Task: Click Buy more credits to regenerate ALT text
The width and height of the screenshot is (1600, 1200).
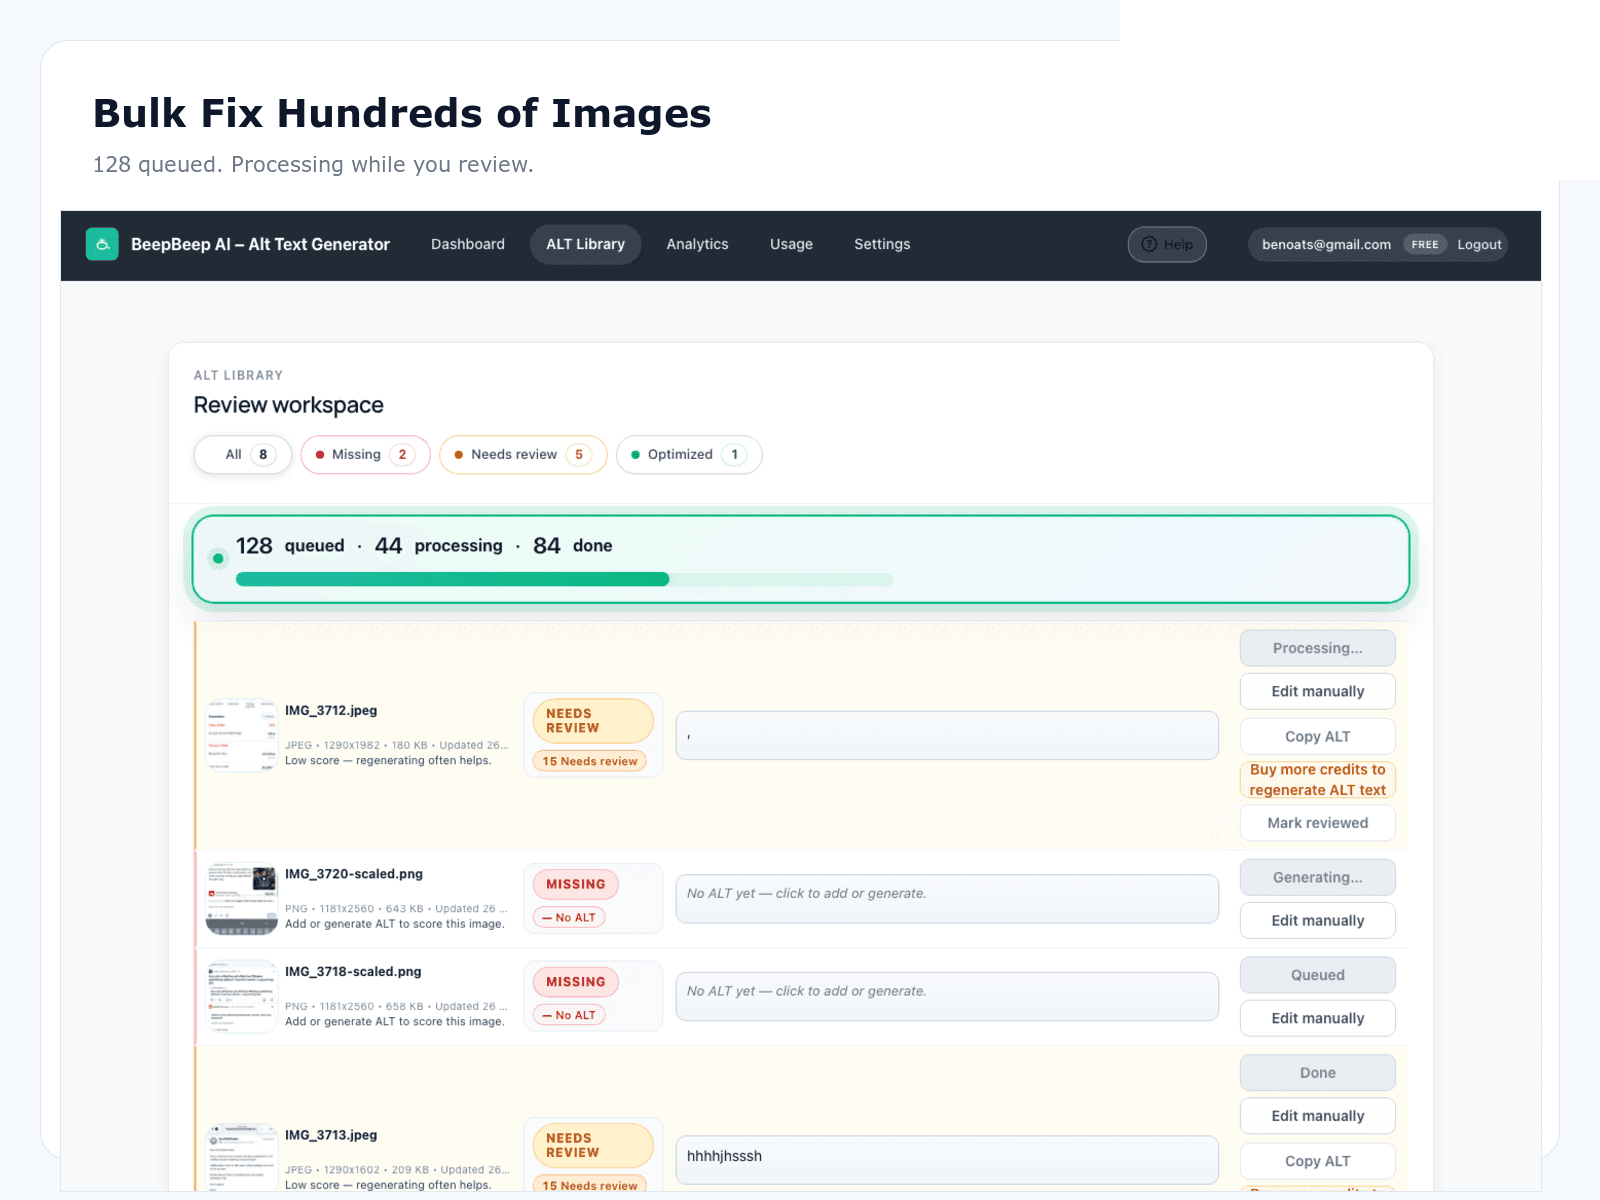Action: pos(1318,780)
